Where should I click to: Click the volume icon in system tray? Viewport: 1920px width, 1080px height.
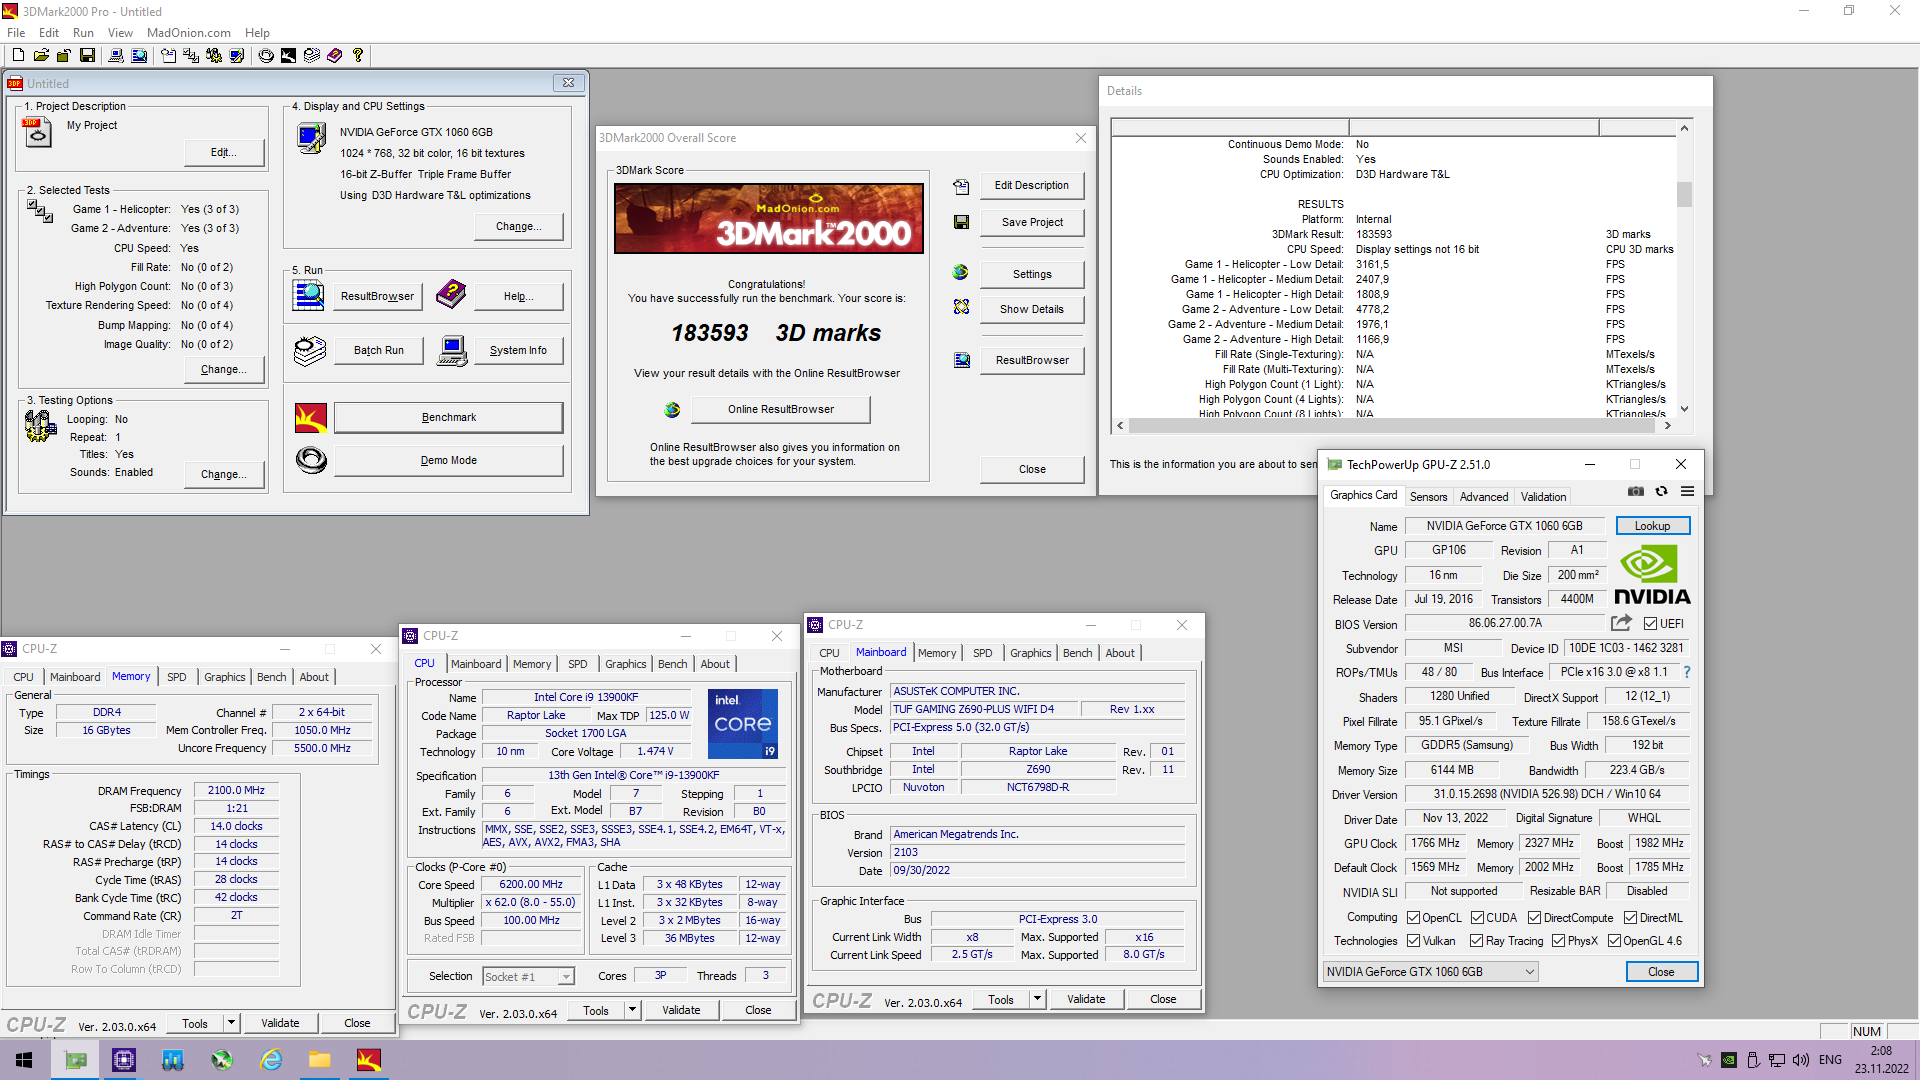[1801, 1060]
